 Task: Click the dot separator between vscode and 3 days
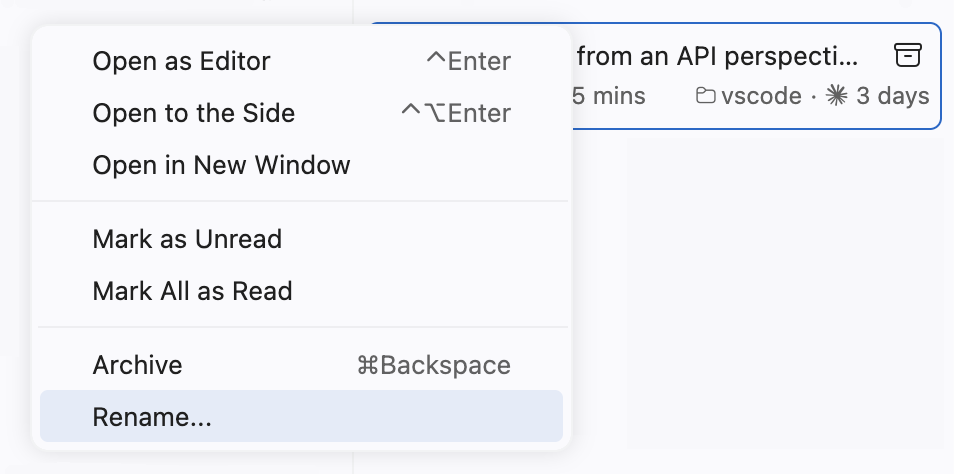pyautogui.click(x=814, y=96)
